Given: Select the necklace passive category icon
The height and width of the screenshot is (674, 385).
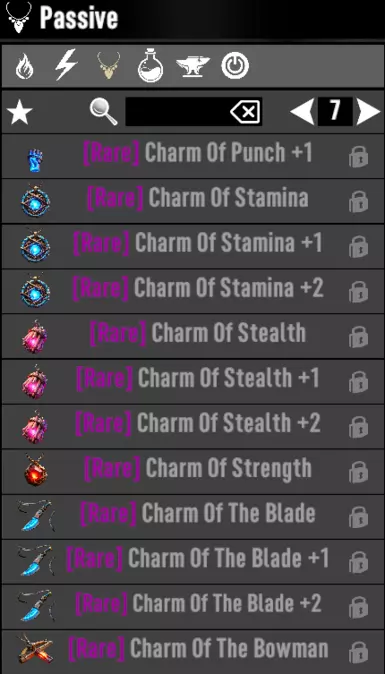Looking at the screenshot, I should coord(108,66).
